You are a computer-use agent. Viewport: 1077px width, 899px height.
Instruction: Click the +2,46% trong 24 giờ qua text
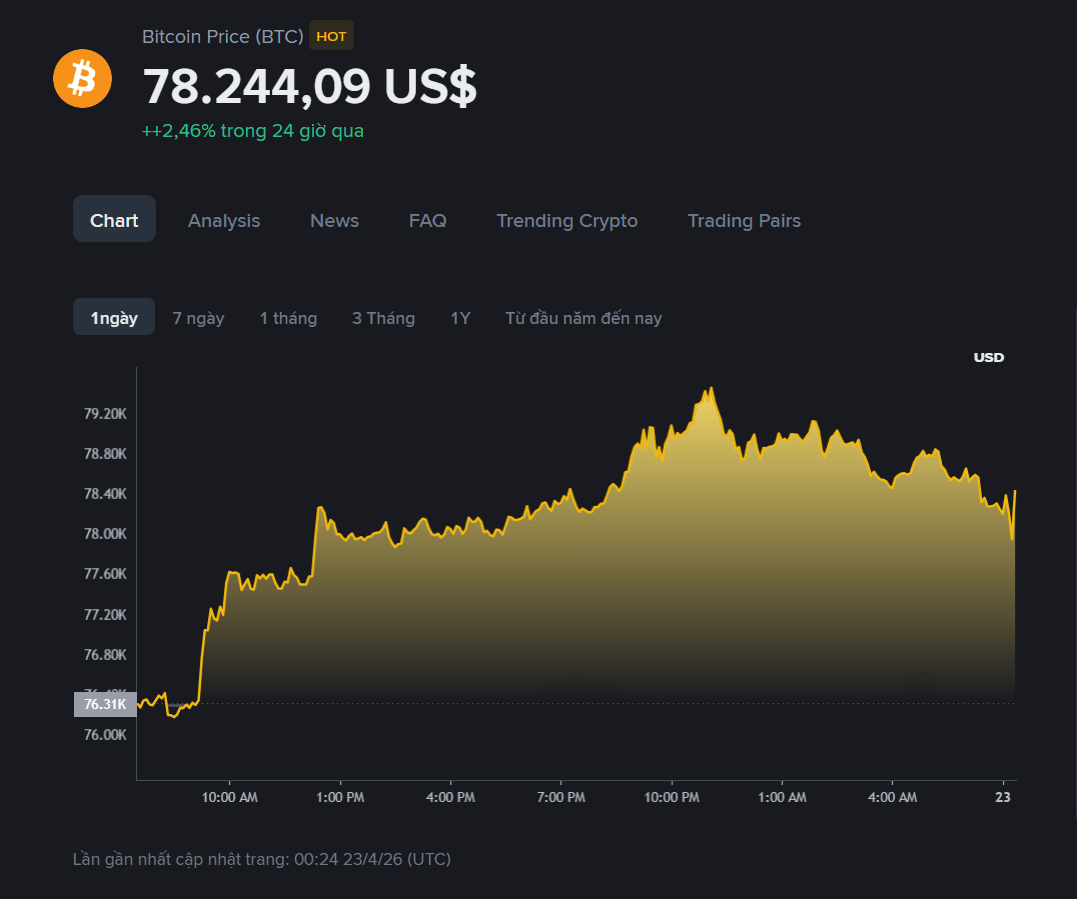tap(253, 130)
